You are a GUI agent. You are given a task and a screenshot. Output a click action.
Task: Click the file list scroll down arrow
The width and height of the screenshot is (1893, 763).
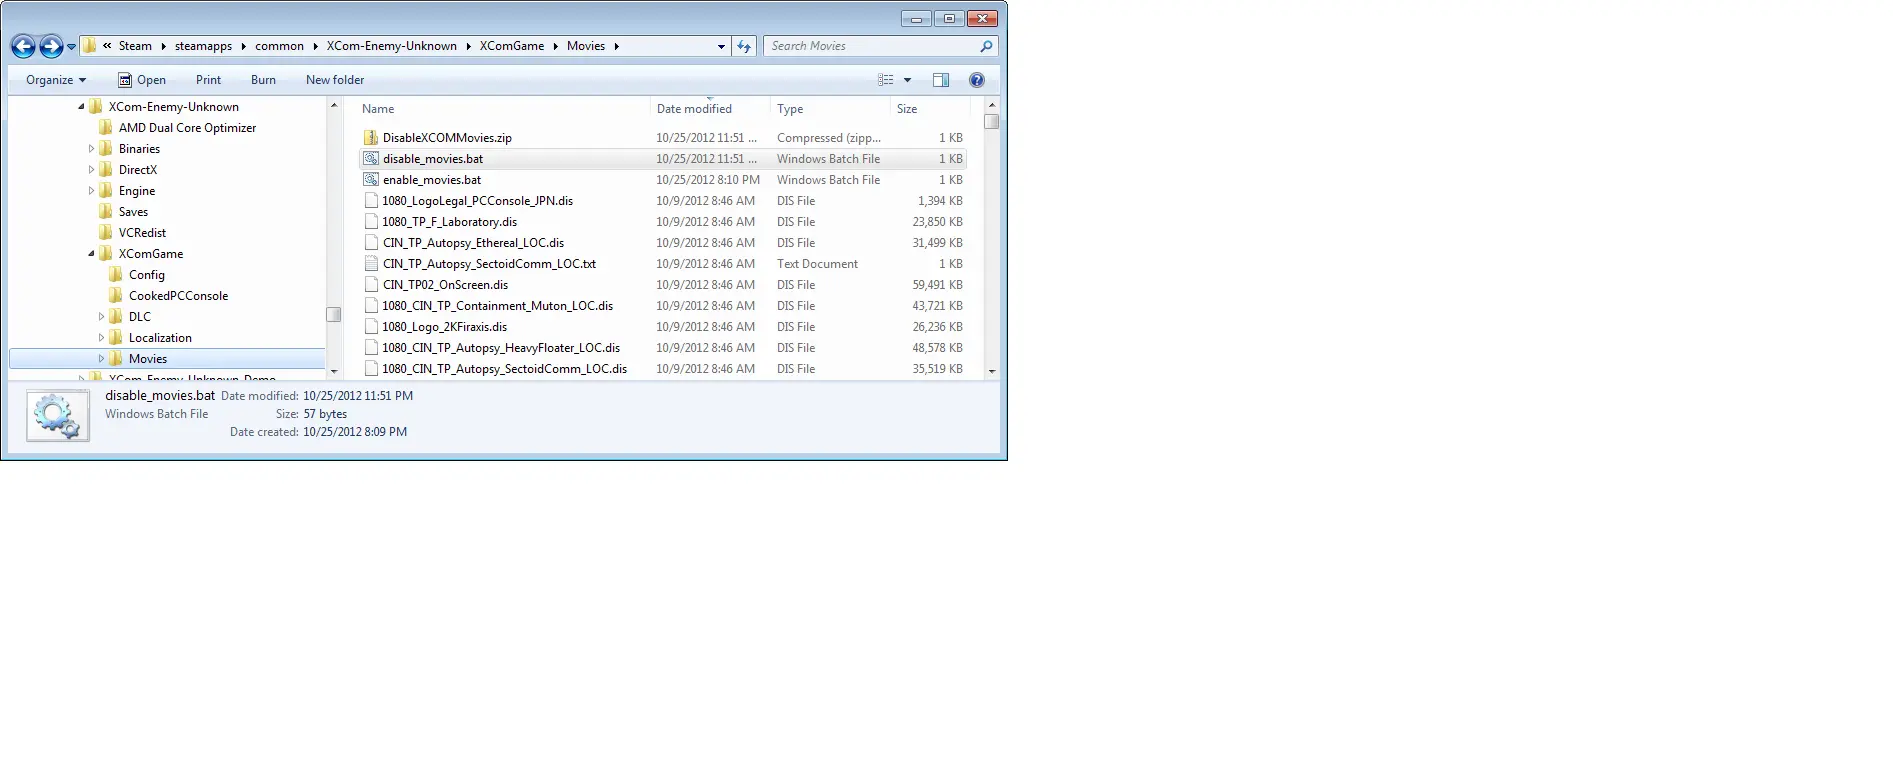tap(992, 371)
